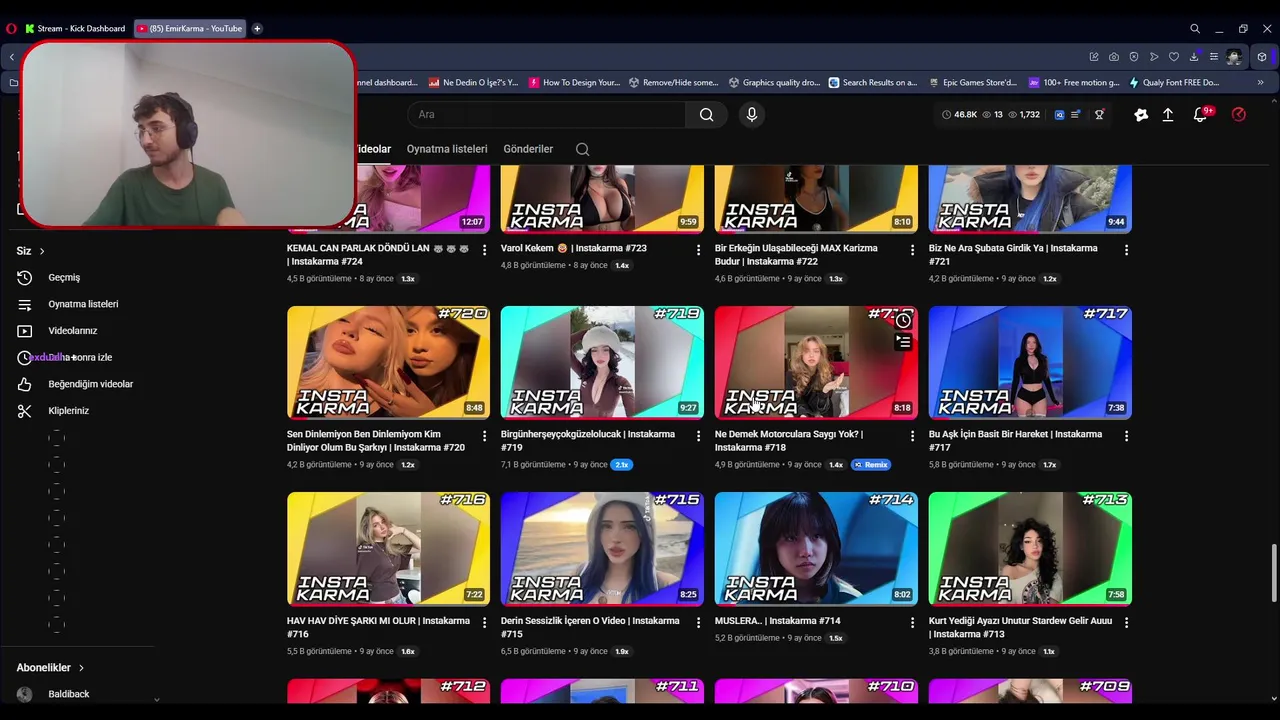Click the red circular icon beside notifications bell
The image size is (1280, 720).
pos(1239,115)
